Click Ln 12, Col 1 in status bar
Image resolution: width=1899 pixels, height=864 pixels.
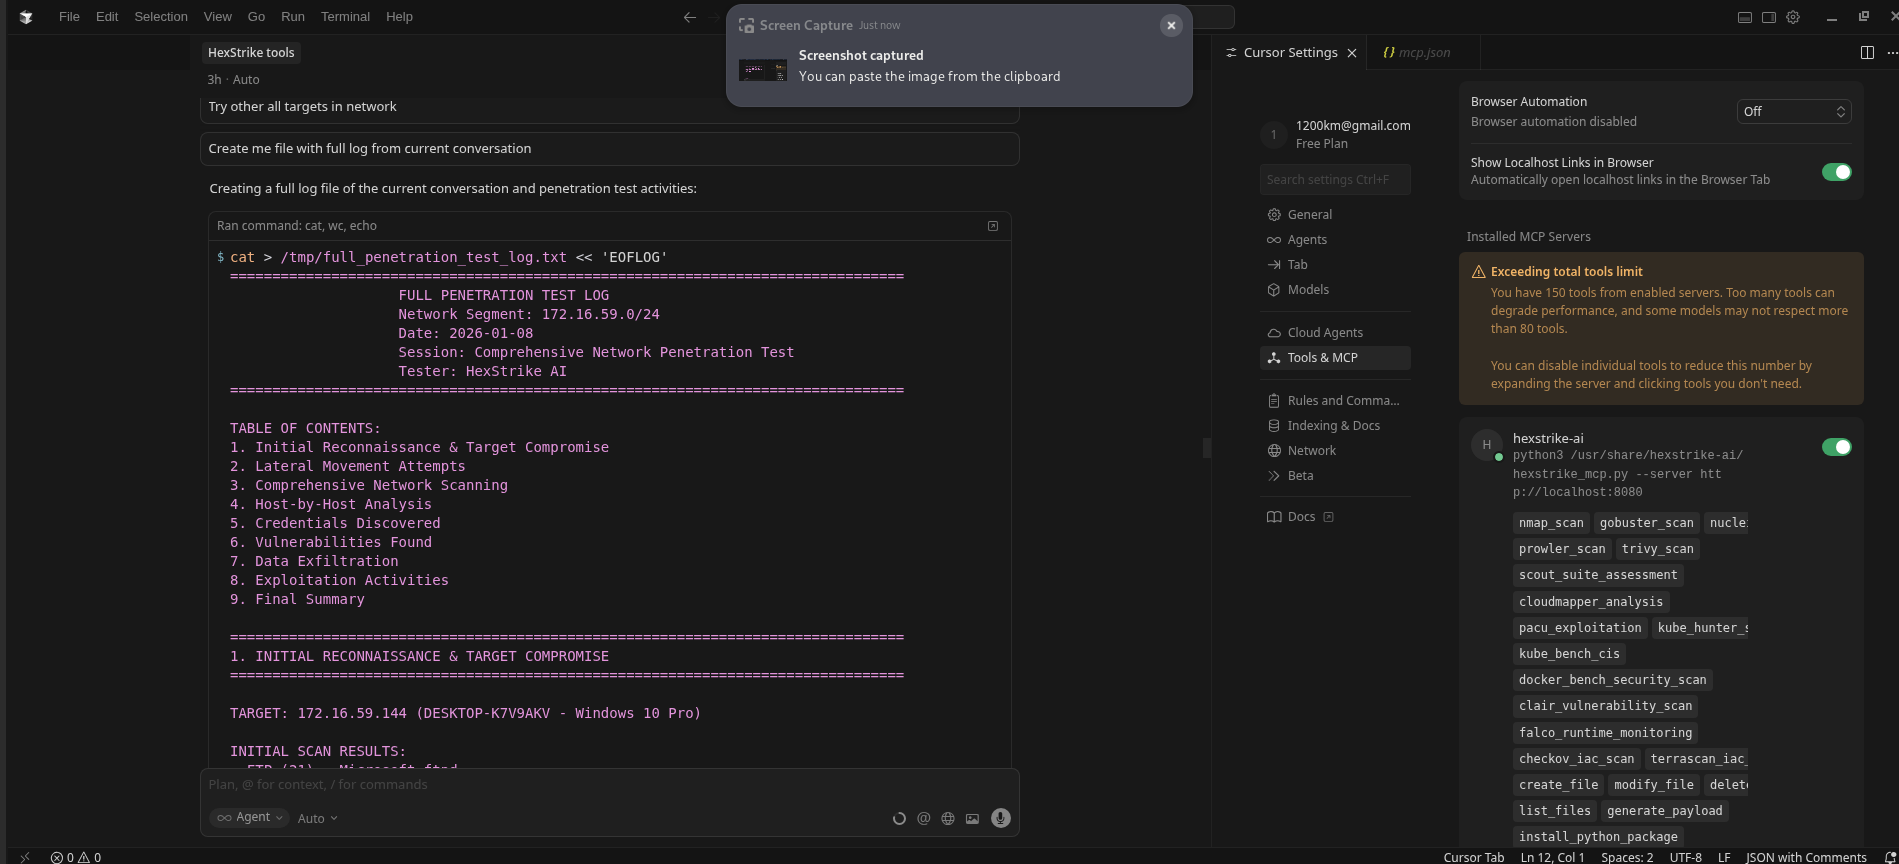tap(1552, 857)
